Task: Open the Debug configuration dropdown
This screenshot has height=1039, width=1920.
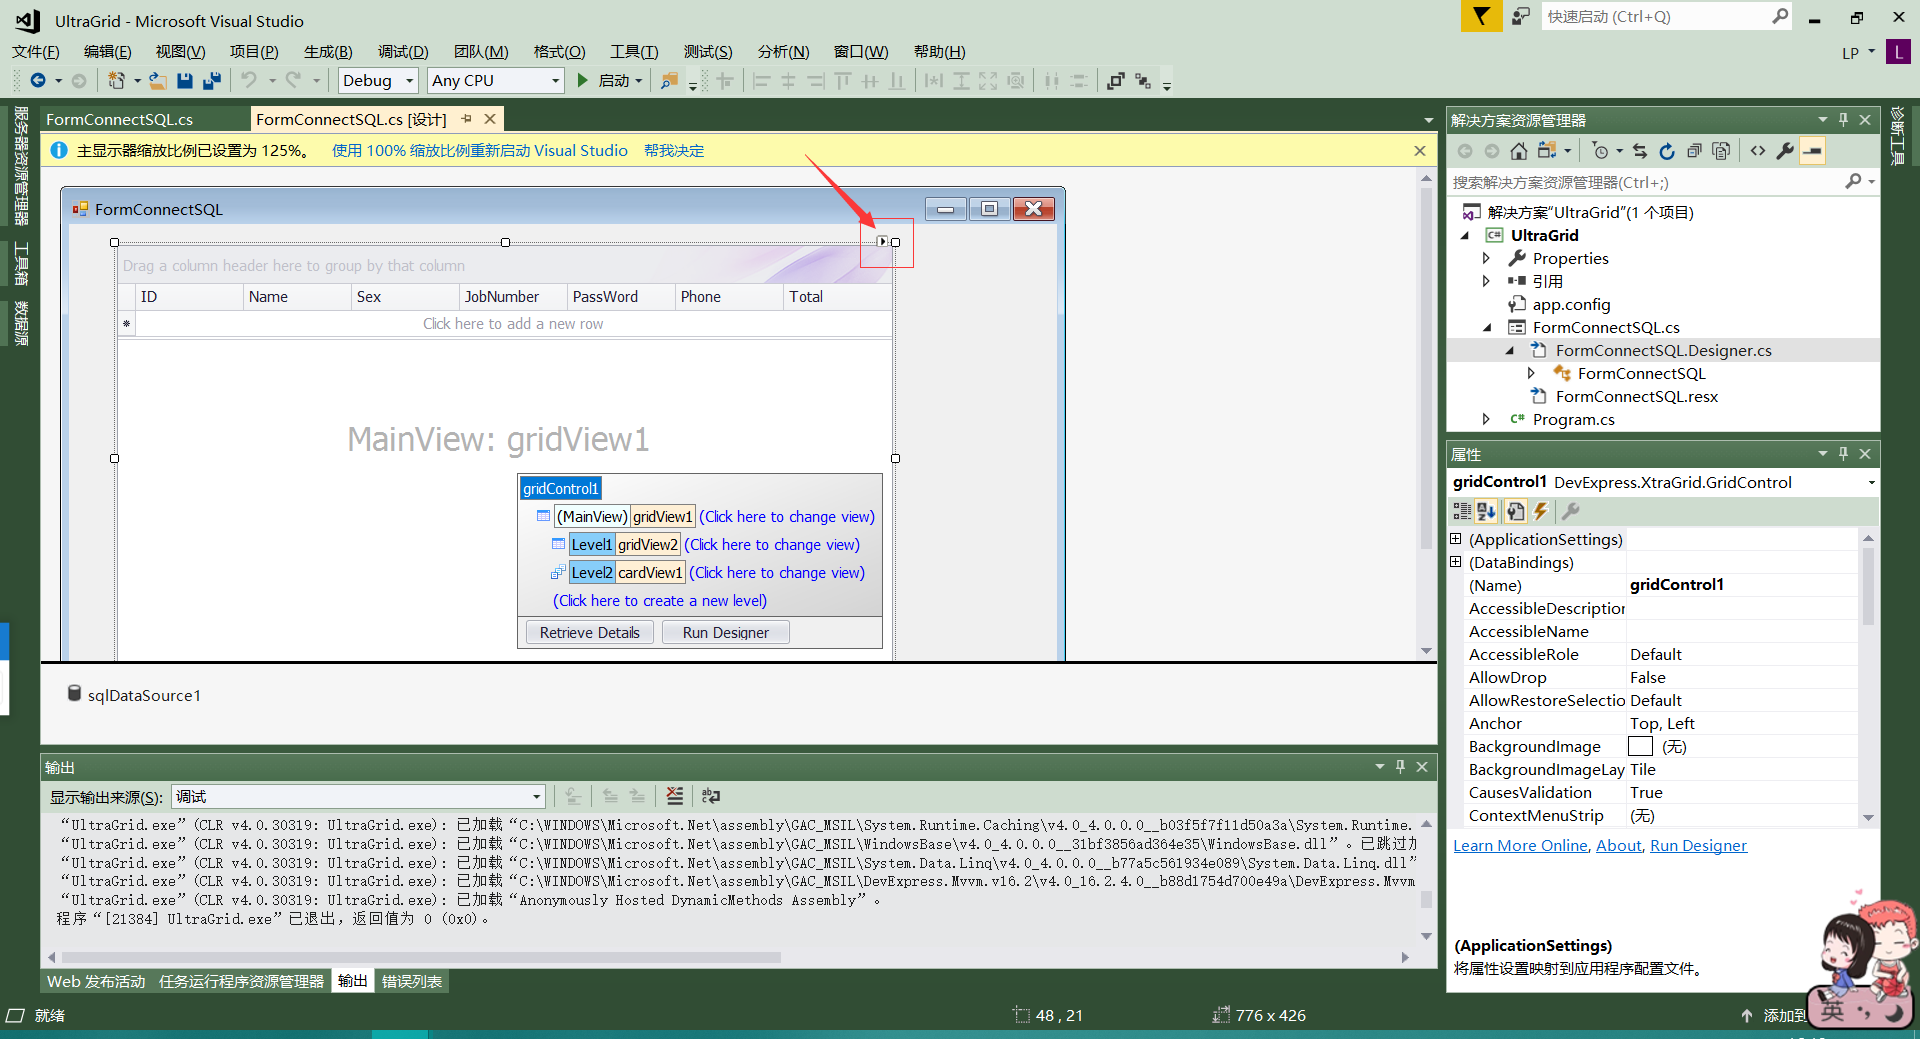Action: (408, 80)
